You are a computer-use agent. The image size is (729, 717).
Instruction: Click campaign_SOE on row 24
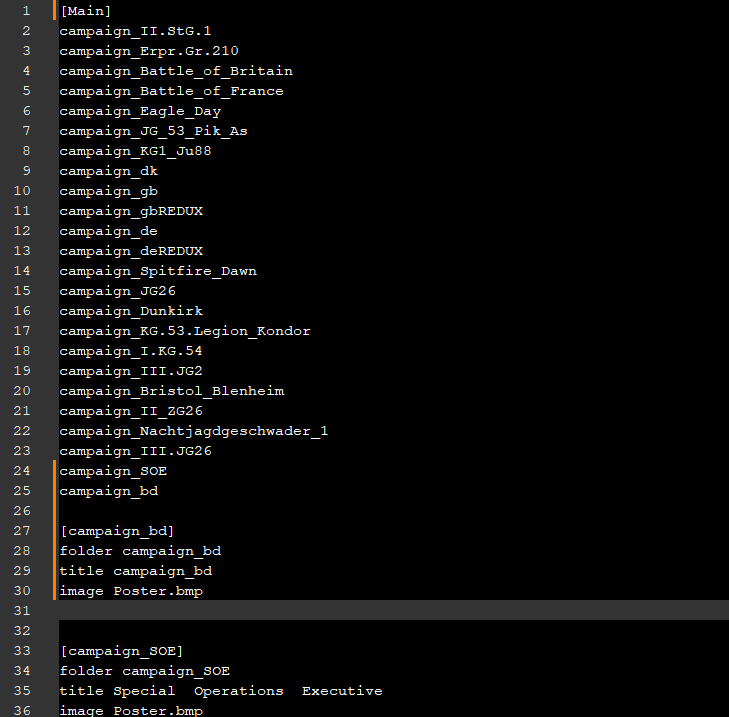click(113, 471)
